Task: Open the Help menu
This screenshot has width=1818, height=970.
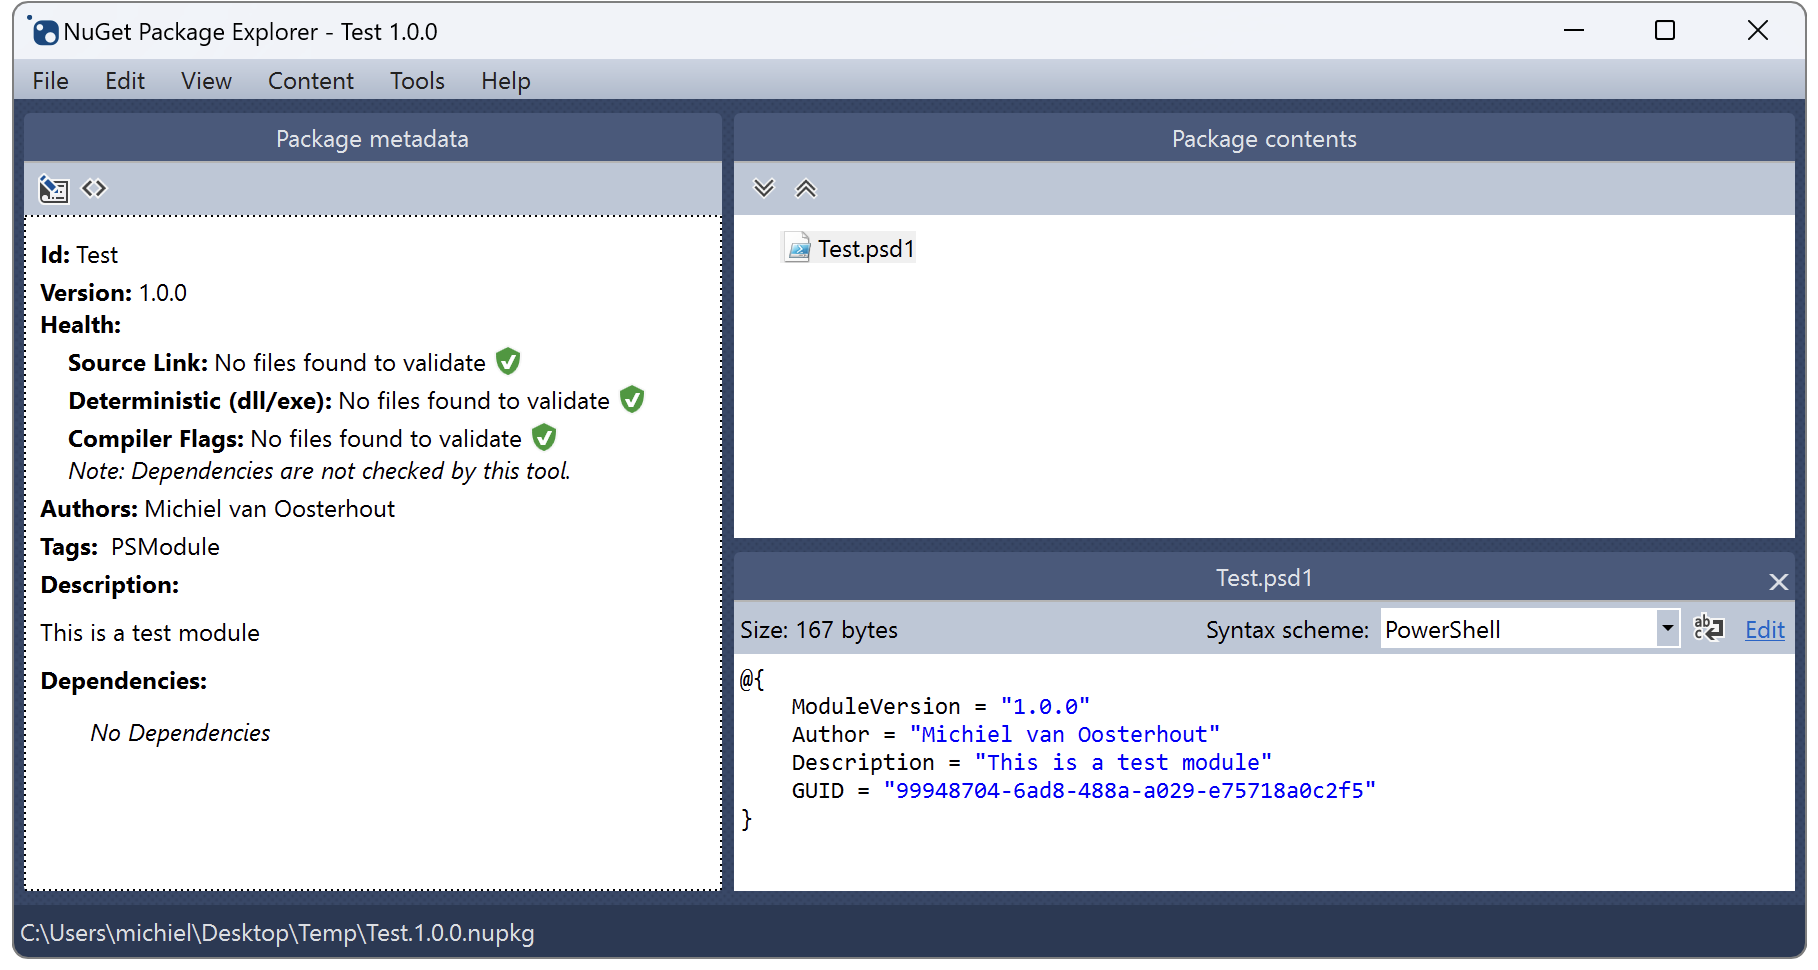Action: coord(505,81)
